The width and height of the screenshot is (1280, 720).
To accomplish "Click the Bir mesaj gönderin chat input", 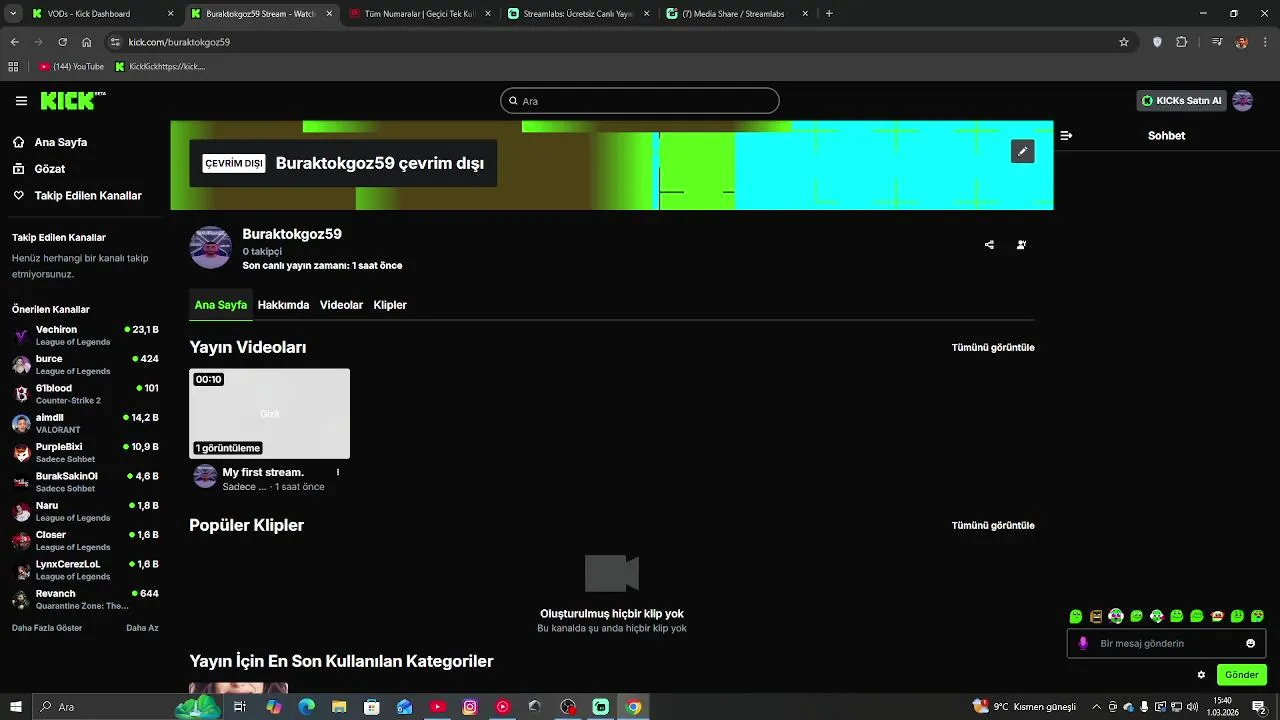I will click(x=1166, y=643).
